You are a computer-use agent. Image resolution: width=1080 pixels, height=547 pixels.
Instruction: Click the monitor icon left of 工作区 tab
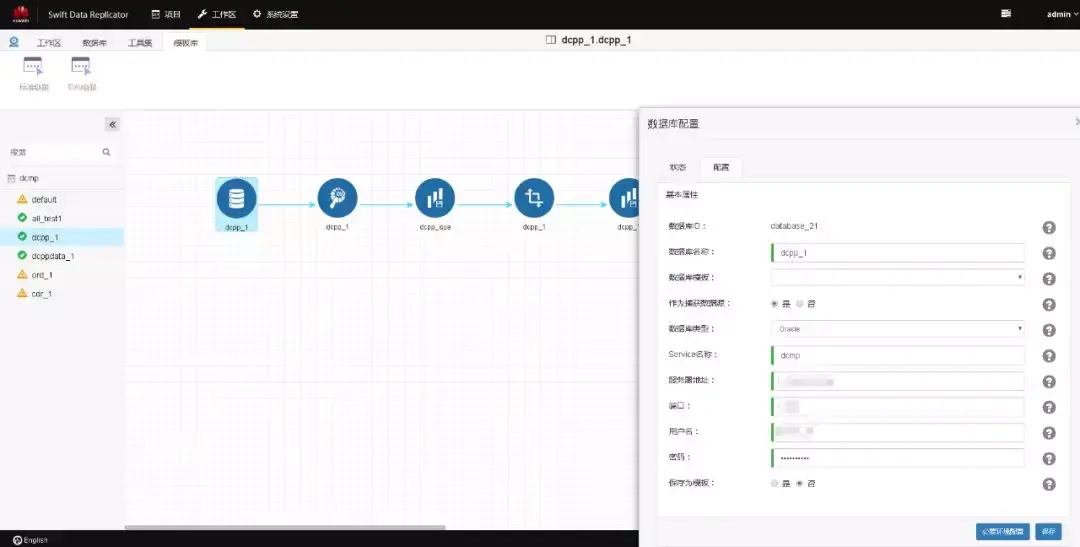click(14, 42)
